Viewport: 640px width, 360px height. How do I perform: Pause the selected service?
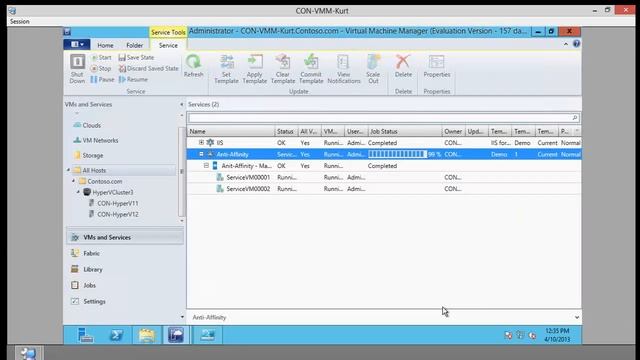click(x=102, y=79)
